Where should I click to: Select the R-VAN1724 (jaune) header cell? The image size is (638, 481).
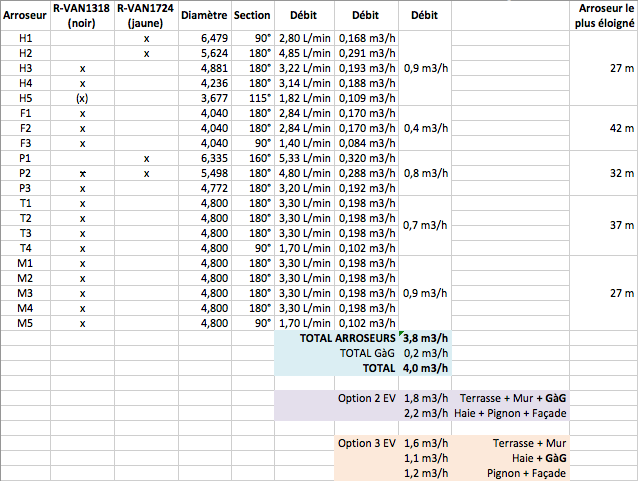pos(146,16)
